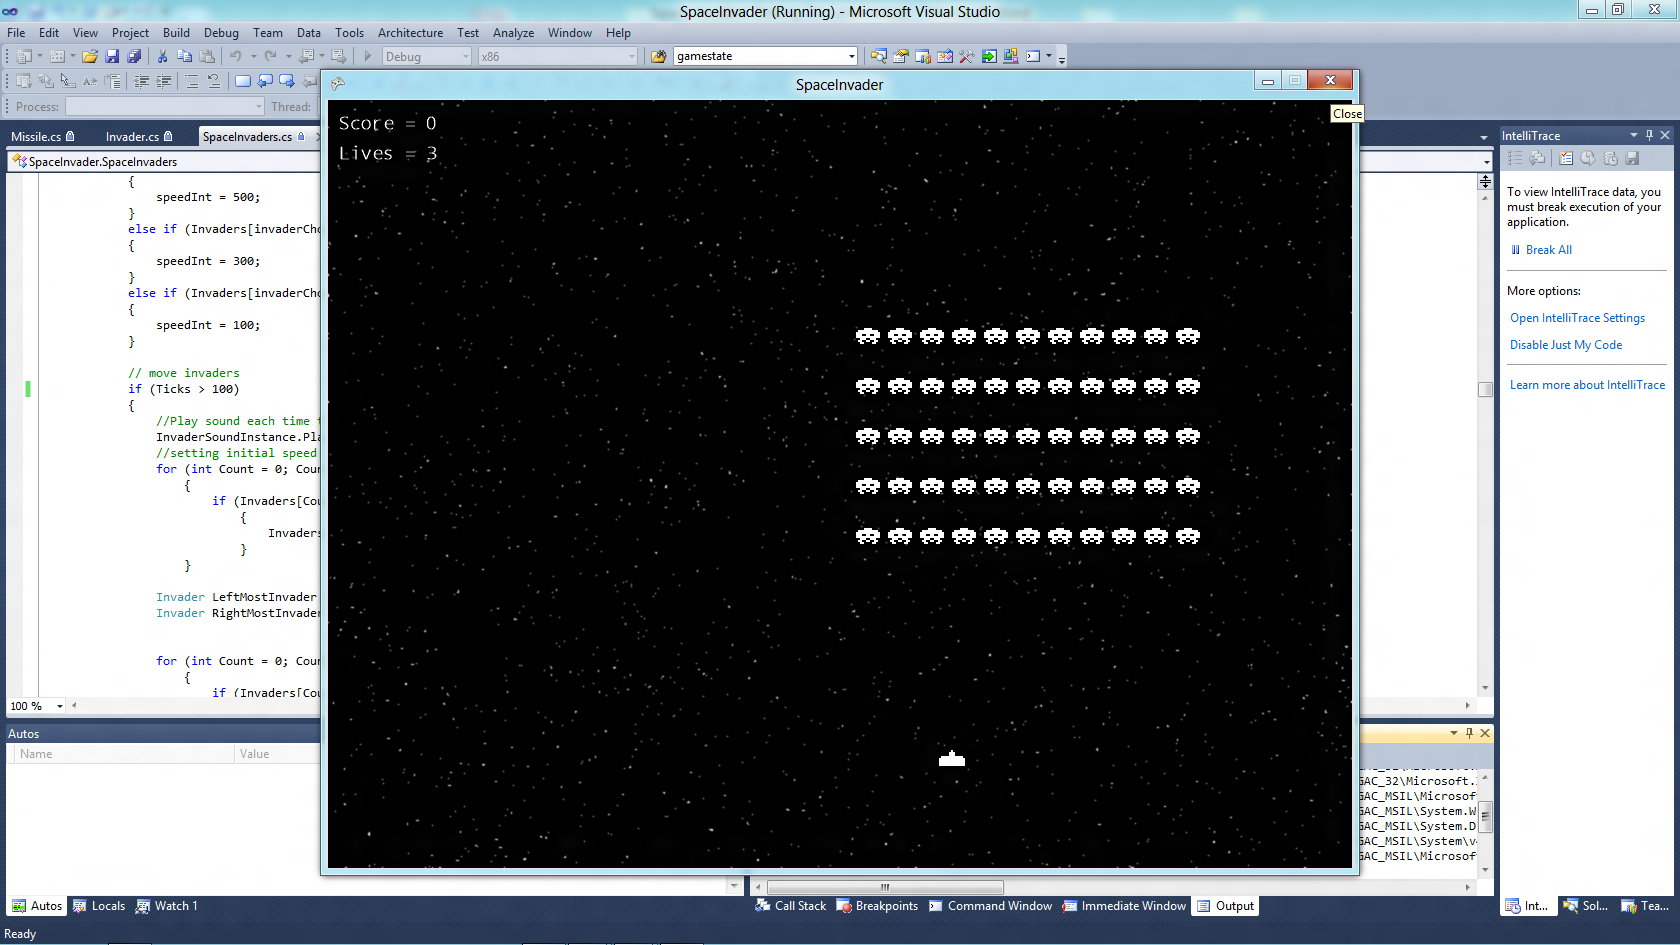1680x945 pixels.
Task: Click the Cut scissors icon
Action: [162, 56]
